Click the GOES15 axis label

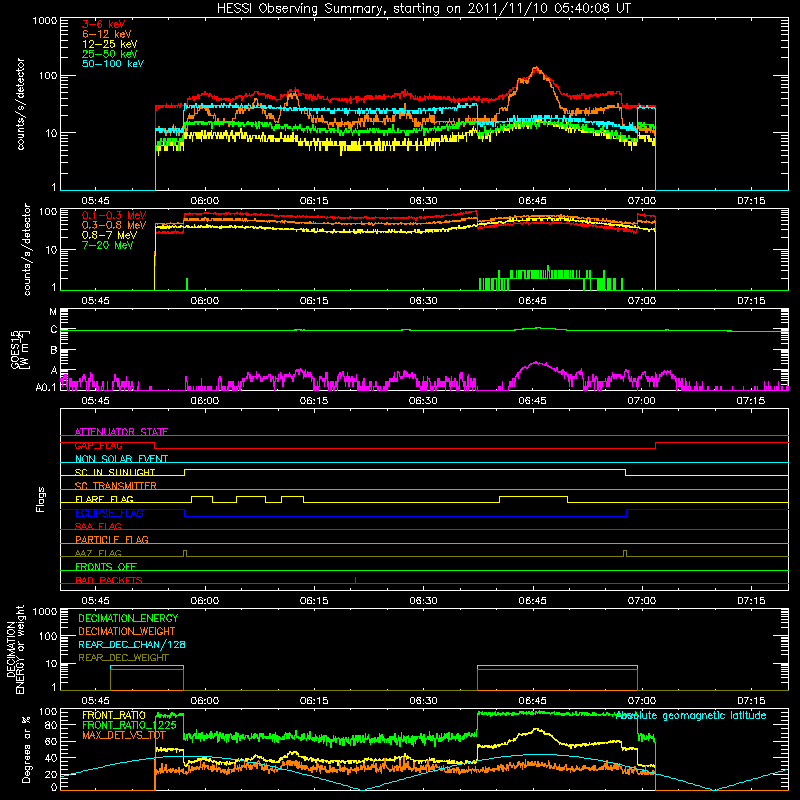(x=20, y=350)
